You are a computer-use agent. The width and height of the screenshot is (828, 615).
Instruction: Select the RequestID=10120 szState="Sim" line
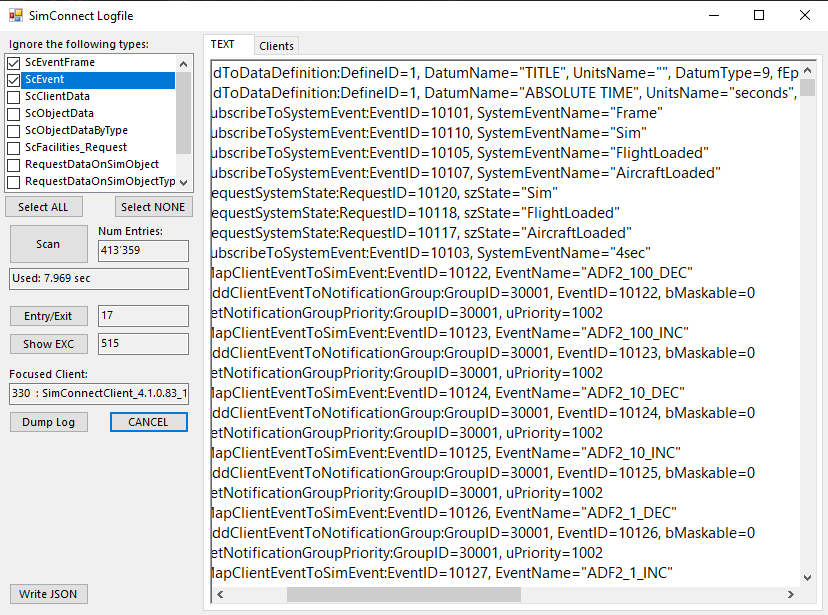tap(385, 193)
